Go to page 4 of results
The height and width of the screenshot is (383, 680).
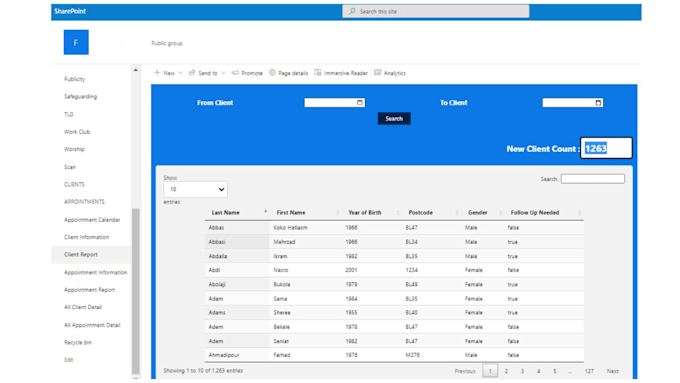coord(538,371)
